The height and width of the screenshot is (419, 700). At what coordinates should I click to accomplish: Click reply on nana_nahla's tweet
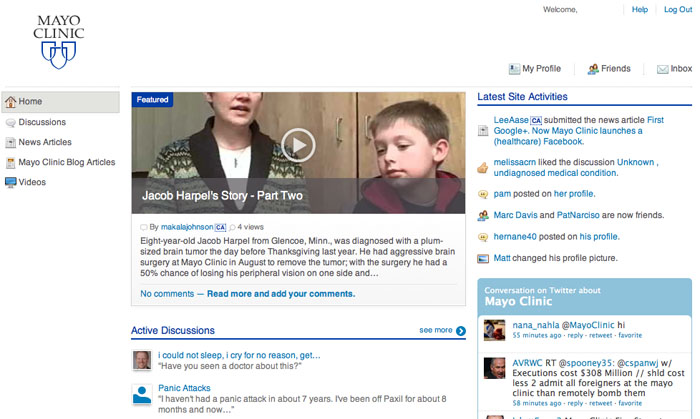tap(575, 335)
